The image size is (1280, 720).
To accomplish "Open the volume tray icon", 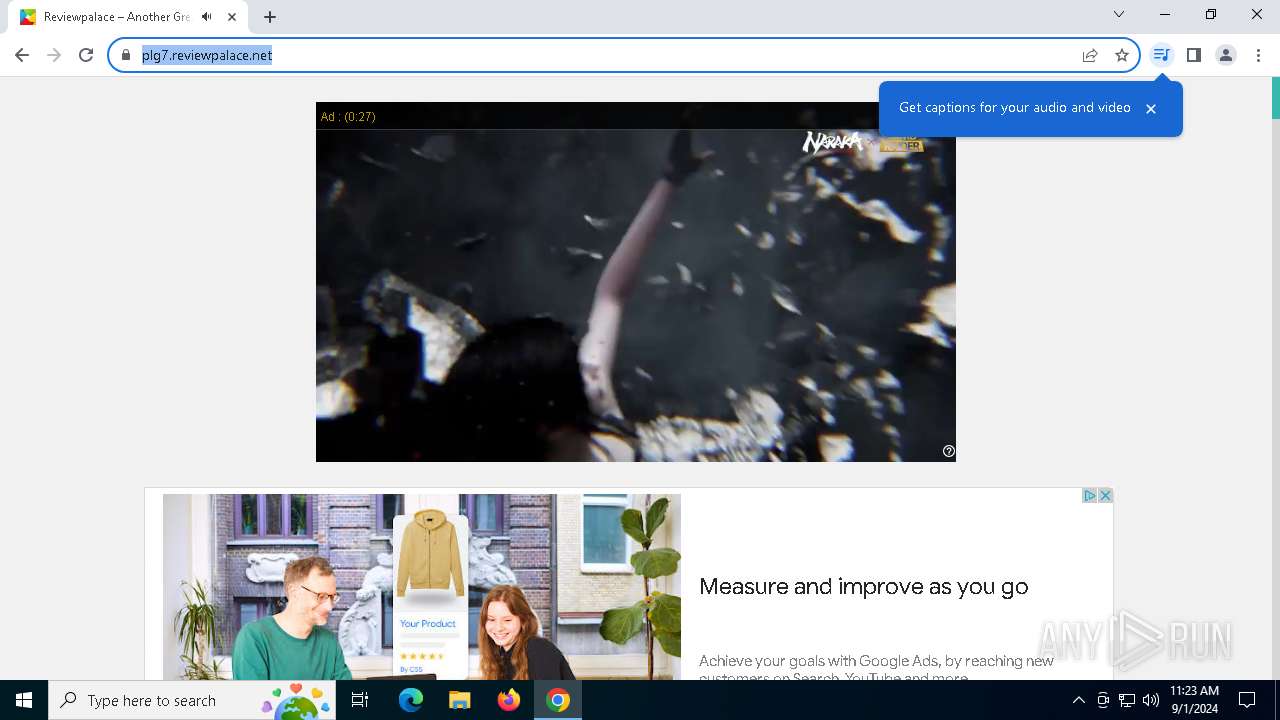I will 1151,700.
